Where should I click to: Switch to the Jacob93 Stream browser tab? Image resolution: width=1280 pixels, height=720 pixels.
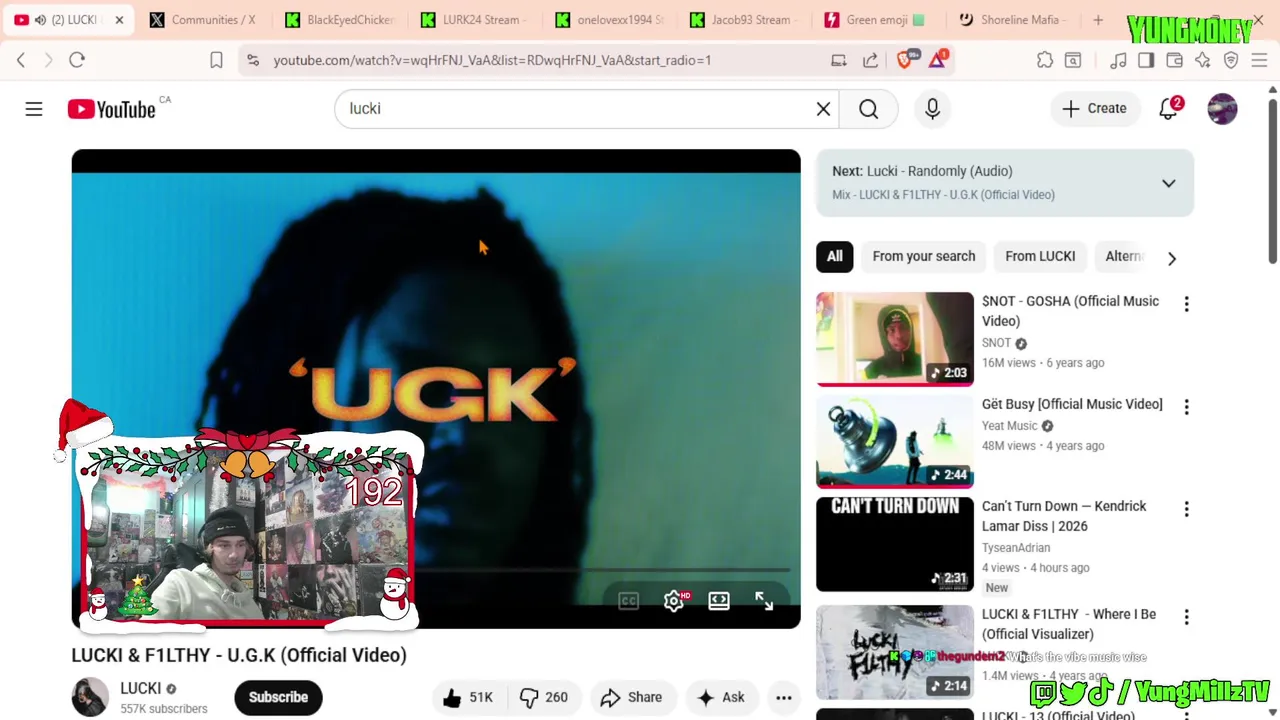(x=744, y=20)
